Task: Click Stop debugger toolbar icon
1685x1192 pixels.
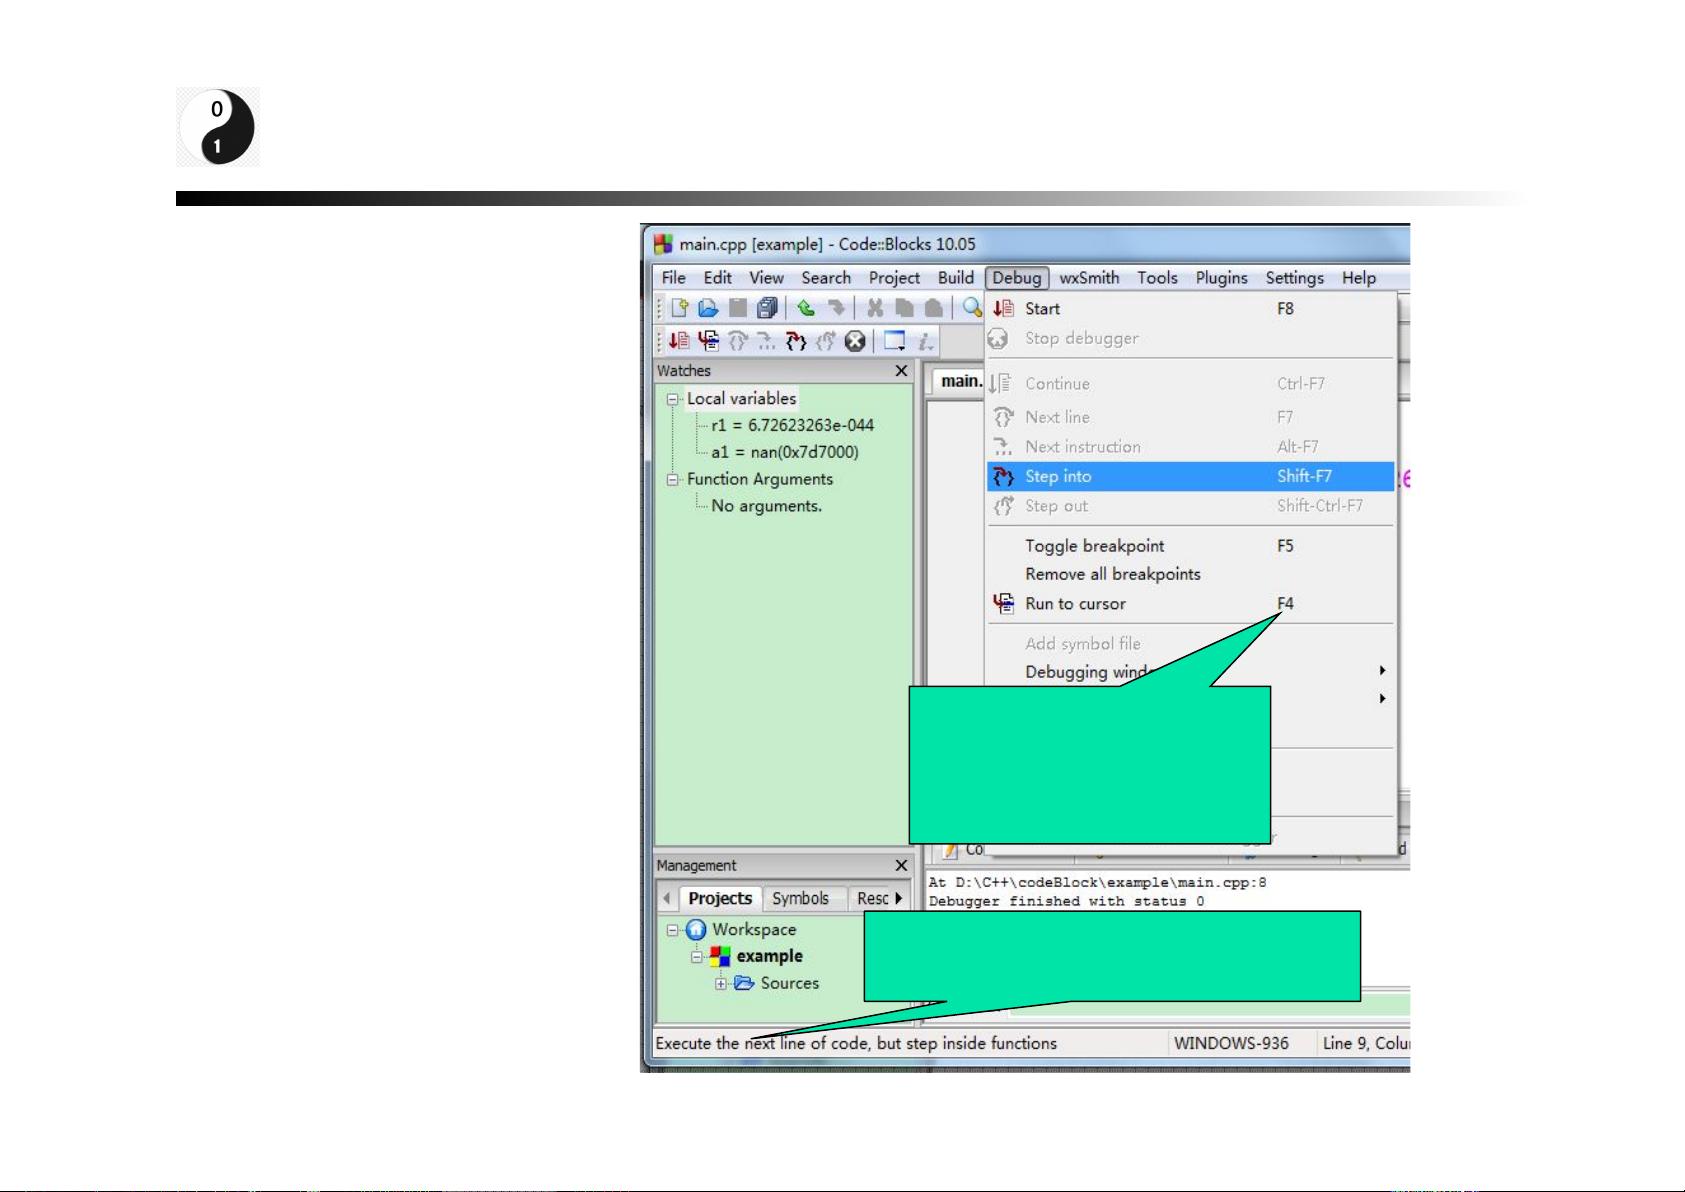Action: pyautogui.click(x=855, y=341)
